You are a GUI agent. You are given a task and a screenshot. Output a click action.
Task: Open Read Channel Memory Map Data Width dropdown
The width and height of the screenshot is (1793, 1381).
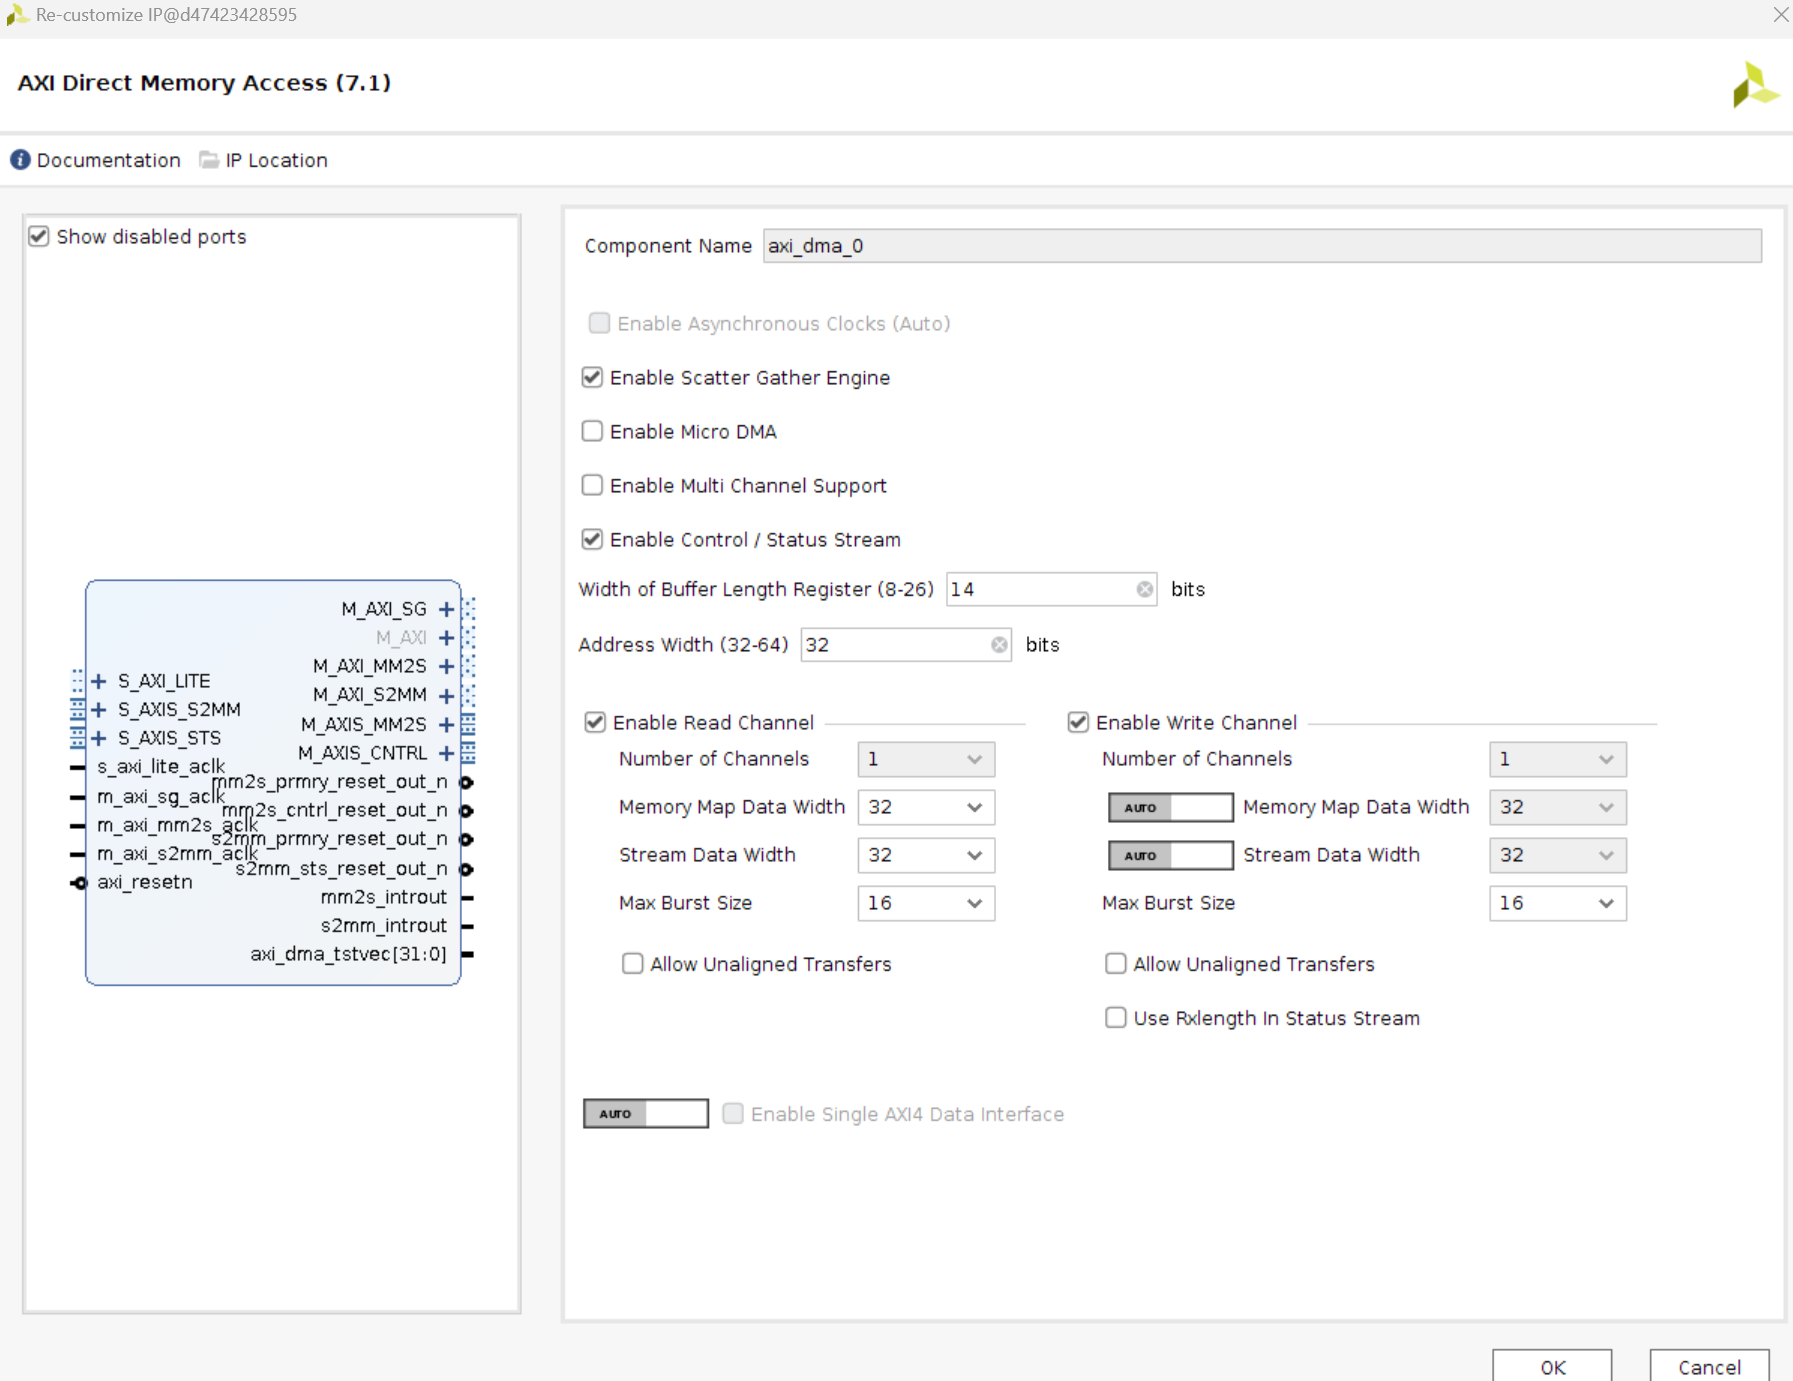(x=925, y=808)
